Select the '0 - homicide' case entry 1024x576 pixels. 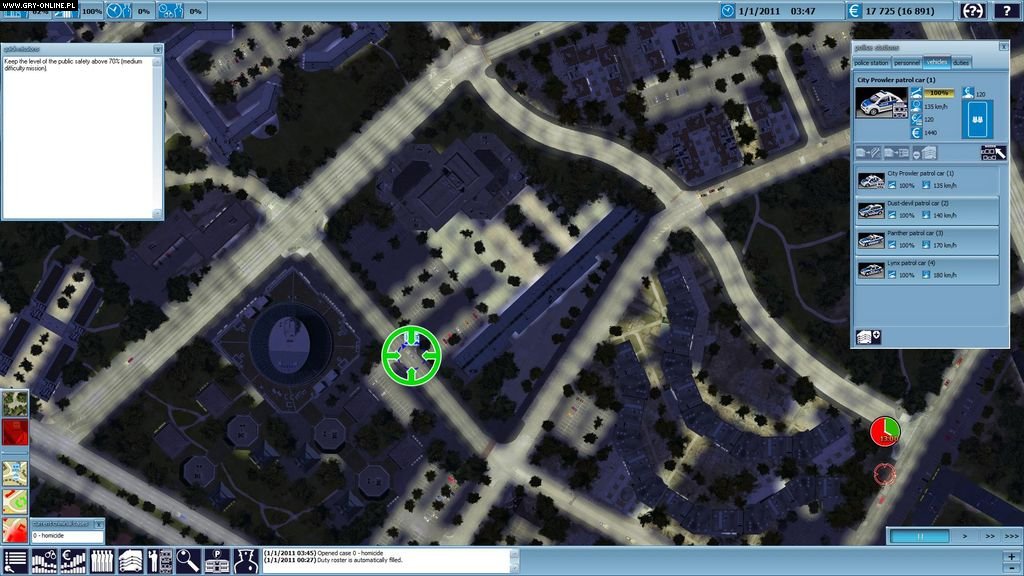point(67,536)
